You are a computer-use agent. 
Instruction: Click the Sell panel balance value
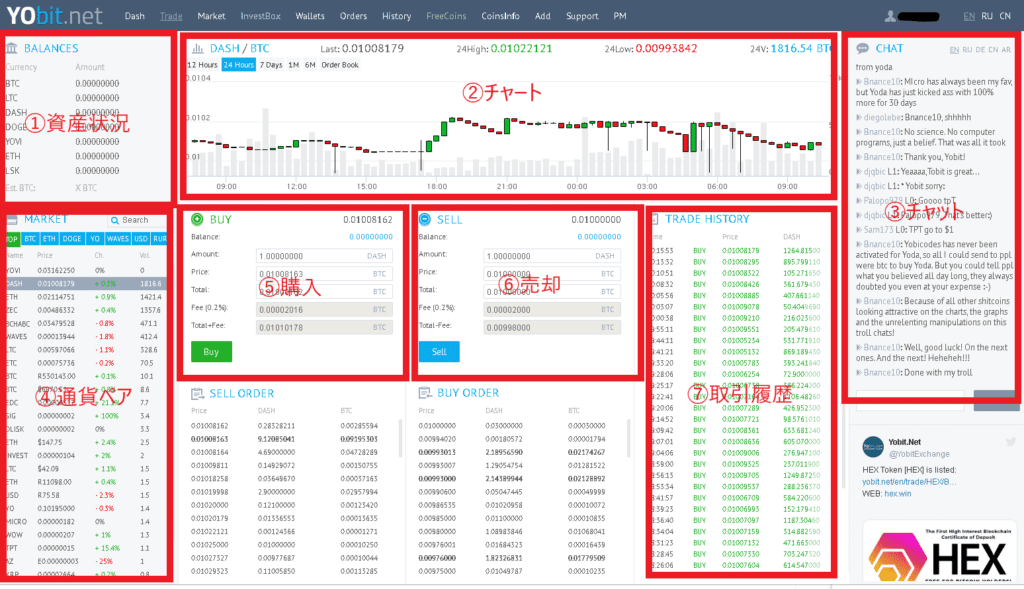tap(599, 237)
